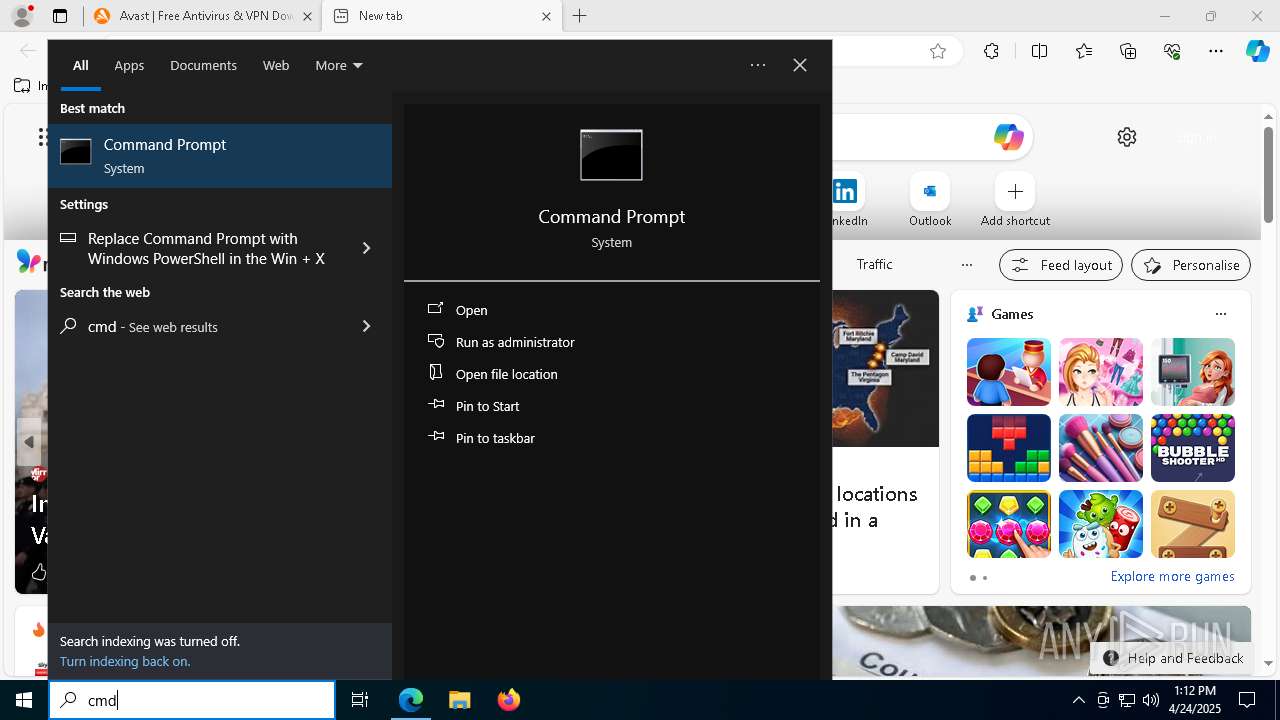
Task: Switch to the Documents search tab
Action: pyautogui.click(x=203, y=65)
